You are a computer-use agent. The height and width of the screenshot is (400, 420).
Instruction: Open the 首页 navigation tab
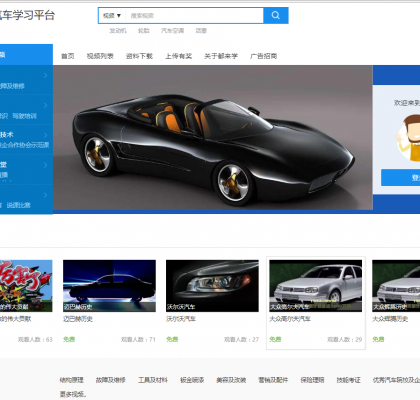tap(68, 56)
